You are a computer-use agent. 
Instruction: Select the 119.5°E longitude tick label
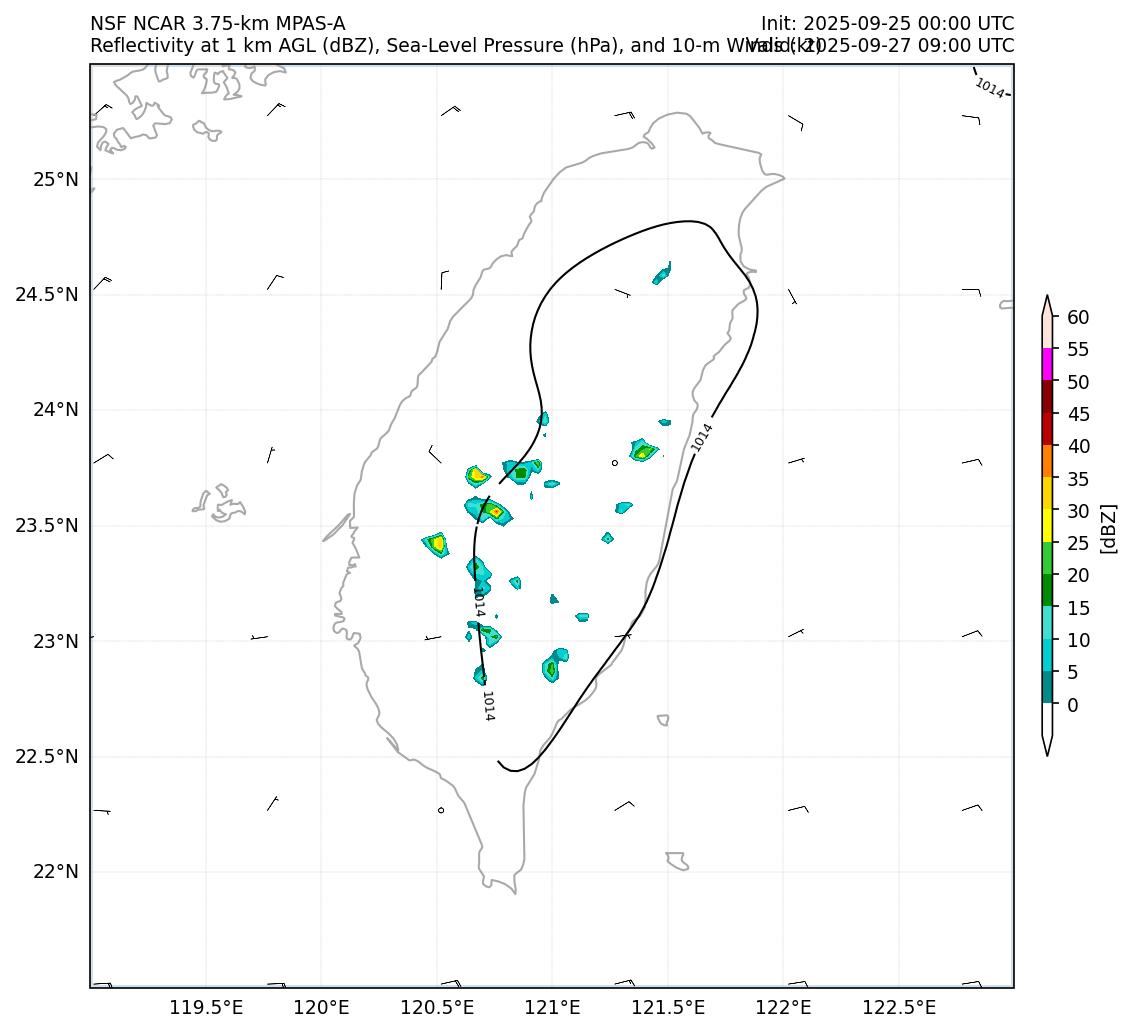point(206,1007)
